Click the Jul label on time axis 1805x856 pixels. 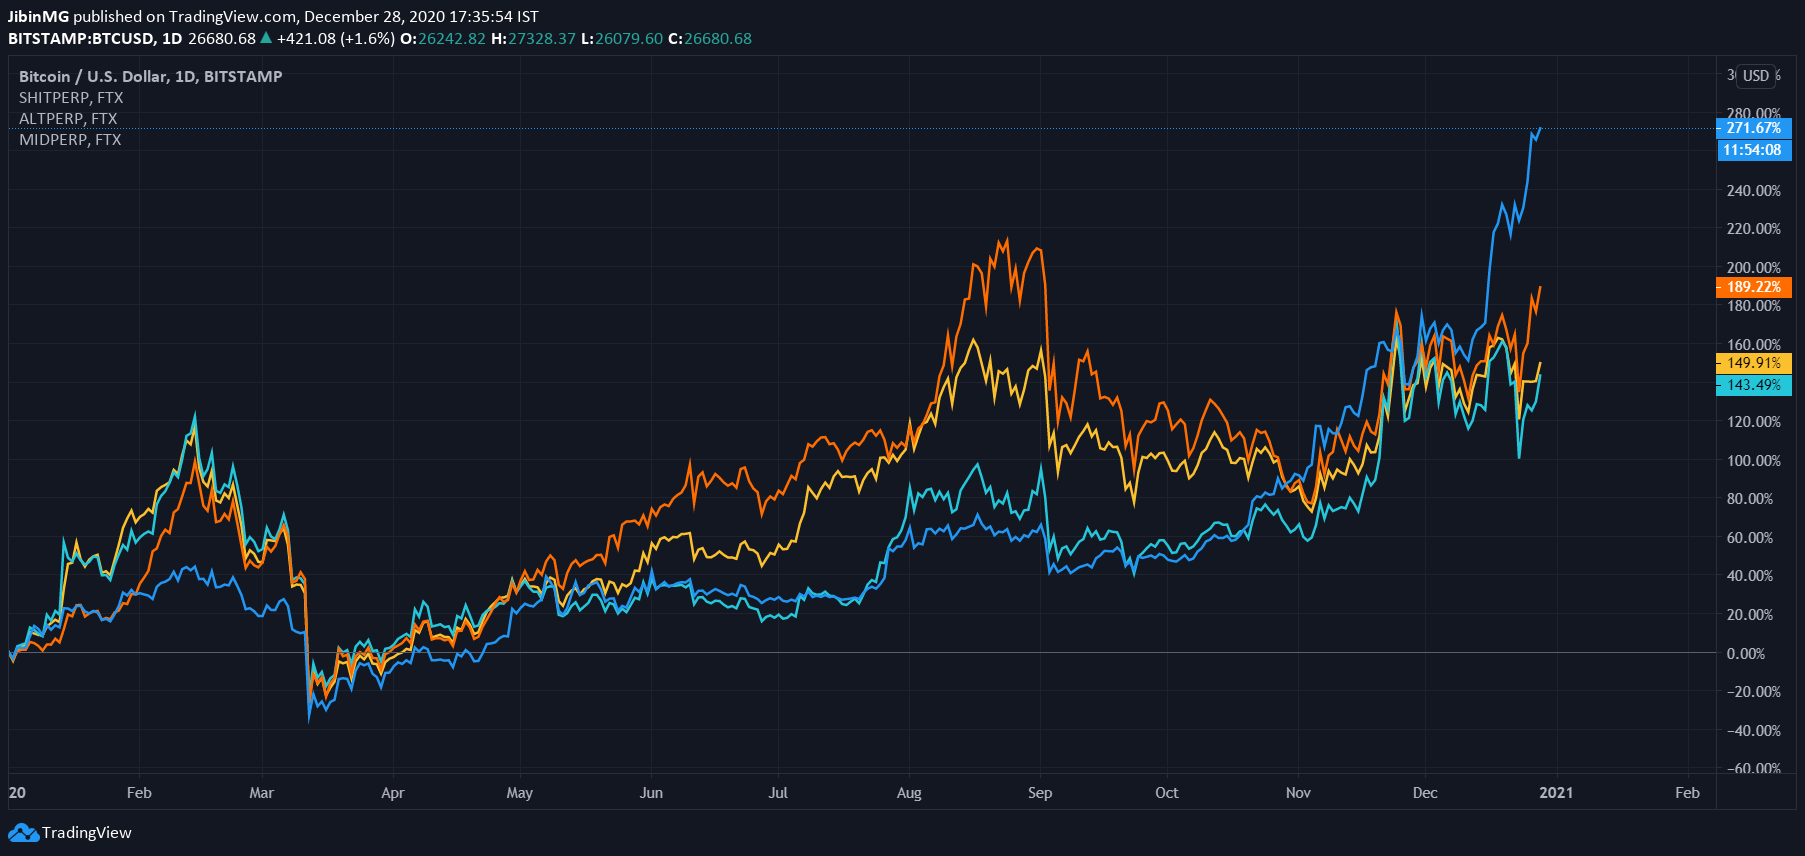[778, 792]
